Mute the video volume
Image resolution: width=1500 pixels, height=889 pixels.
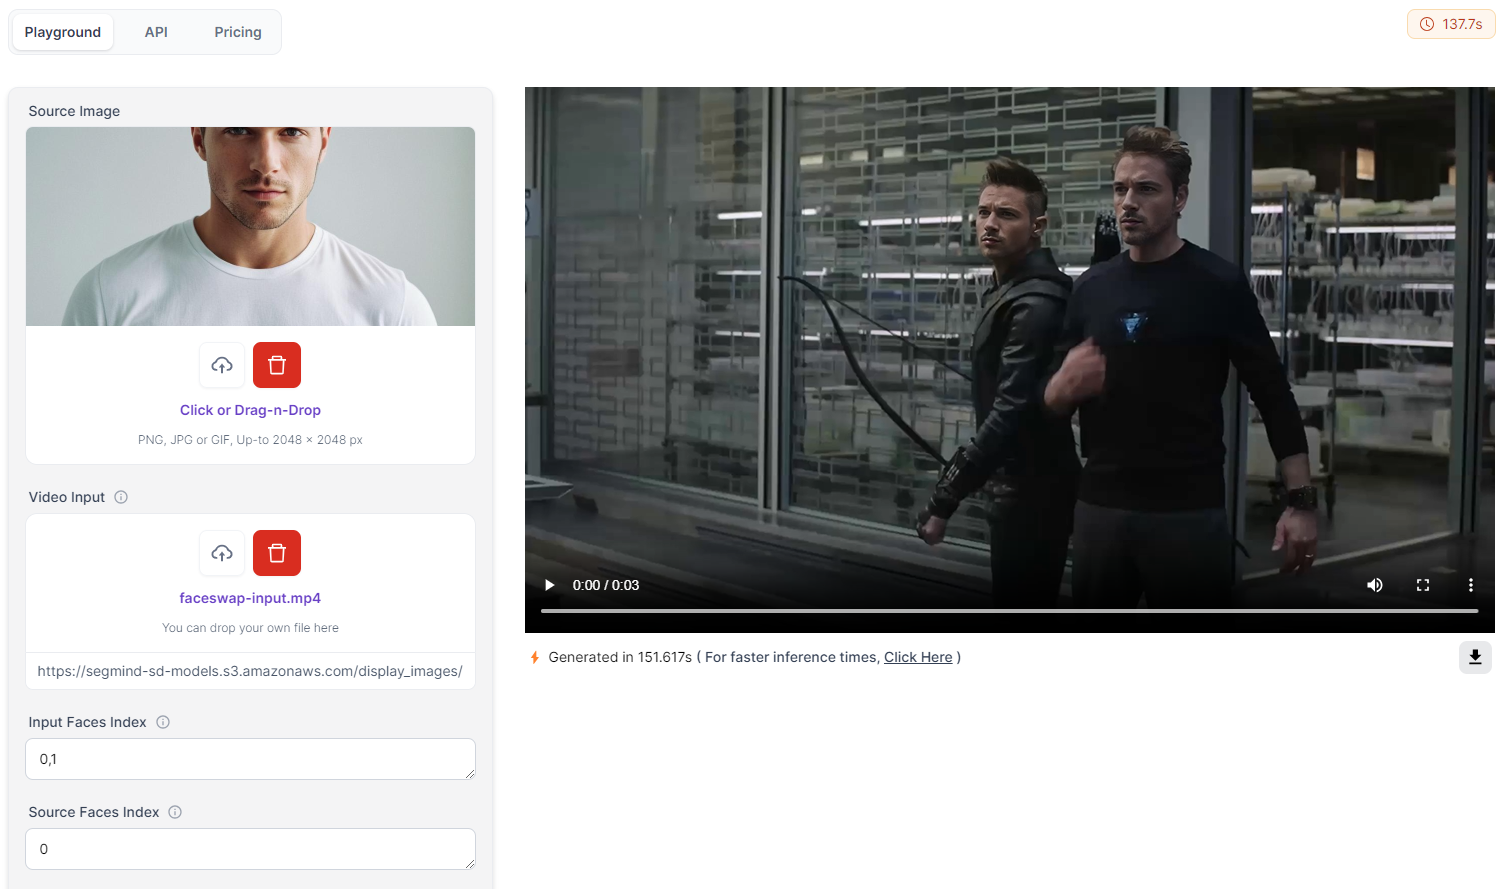click(x=1375, y=585)
